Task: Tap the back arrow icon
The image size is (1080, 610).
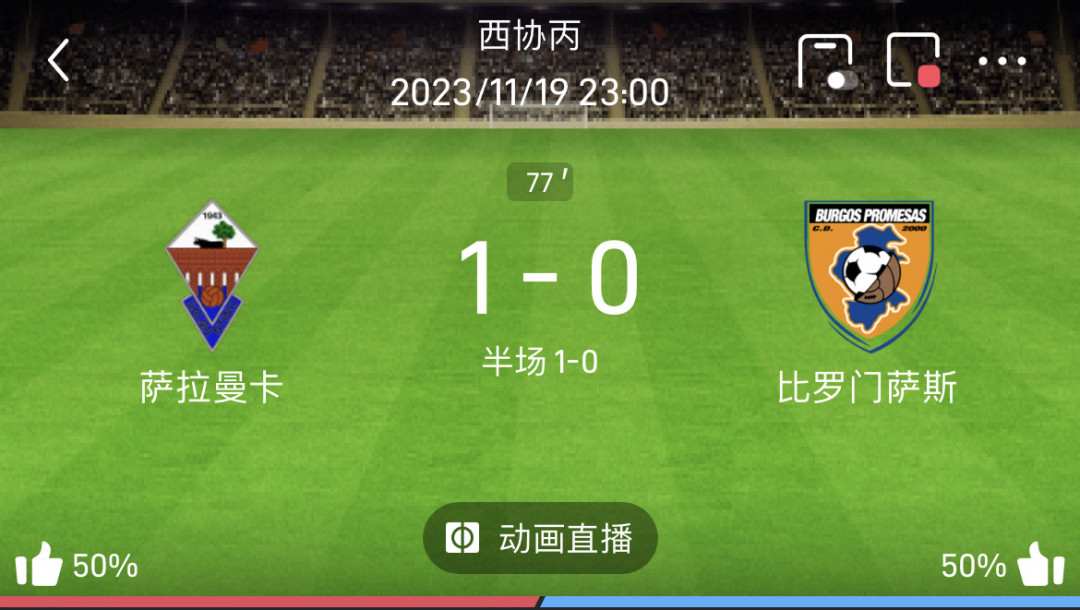Action: [59, 61]
